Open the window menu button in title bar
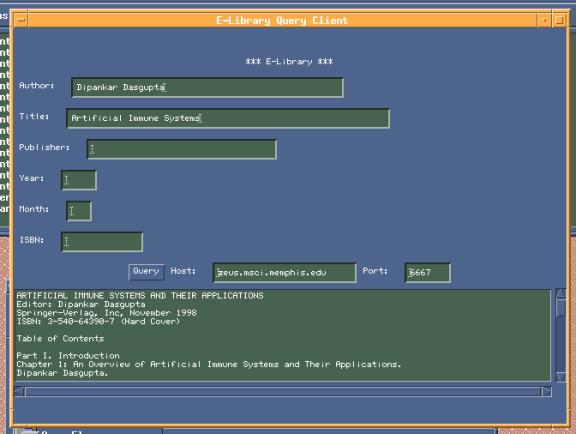The image size is (576, 434). (22, 20)
